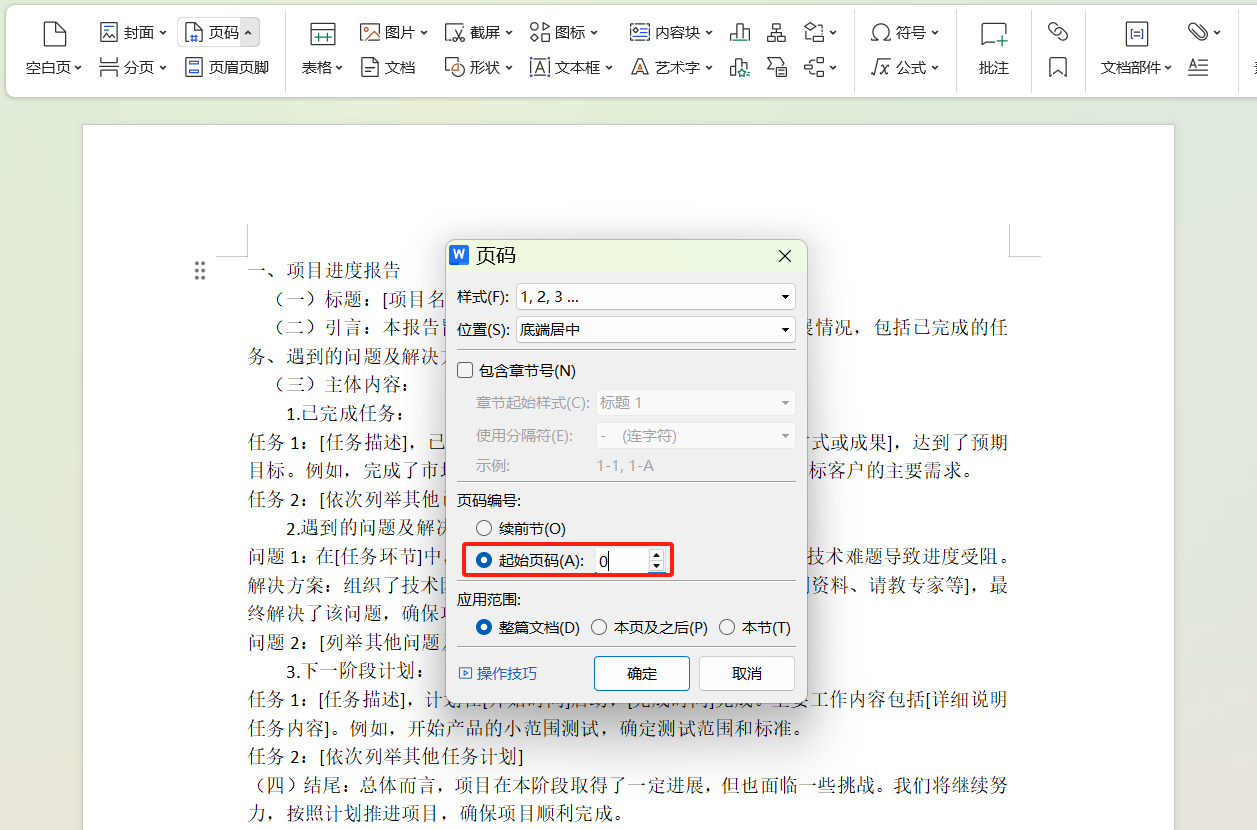
Task: Expand the 形状 shapes dropdown arrow
Action: [507, 67]
